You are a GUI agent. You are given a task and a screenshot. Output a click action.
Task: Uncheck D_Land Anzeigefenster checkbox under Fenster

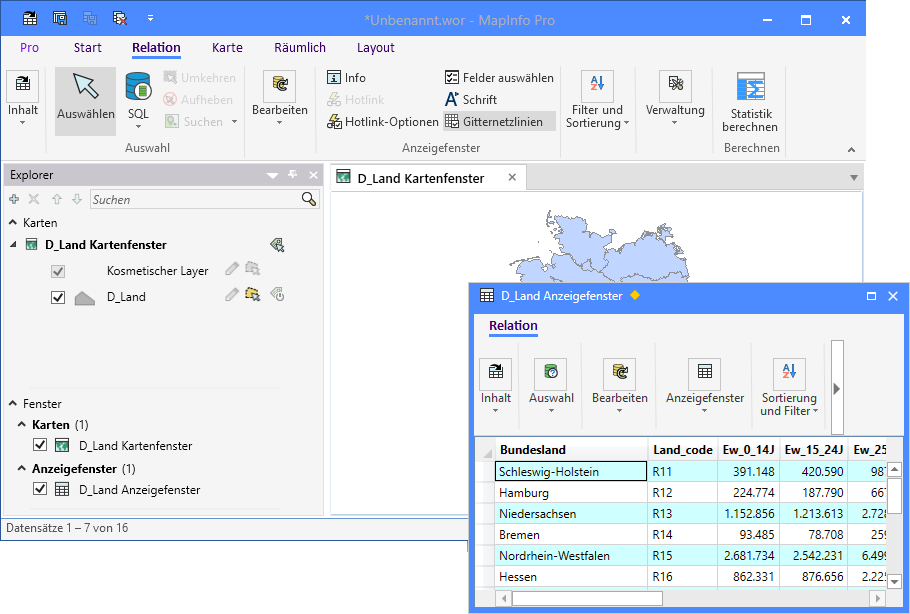pos(40,489)
